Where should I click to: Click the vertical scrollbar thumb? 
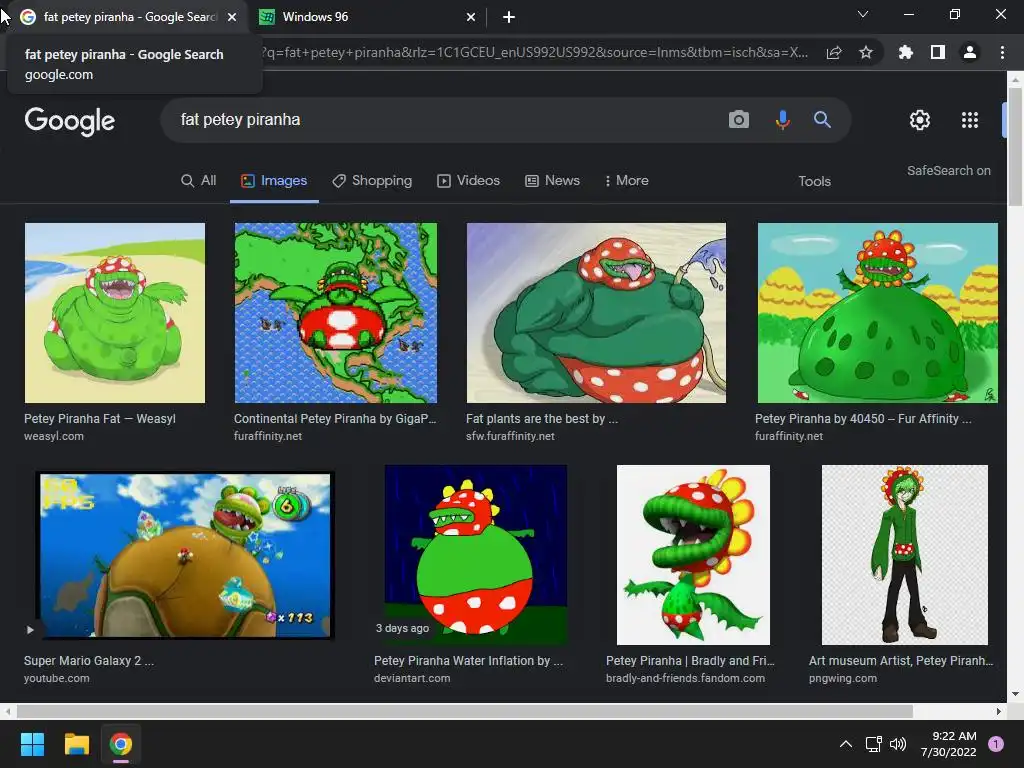coord(1015,146)
